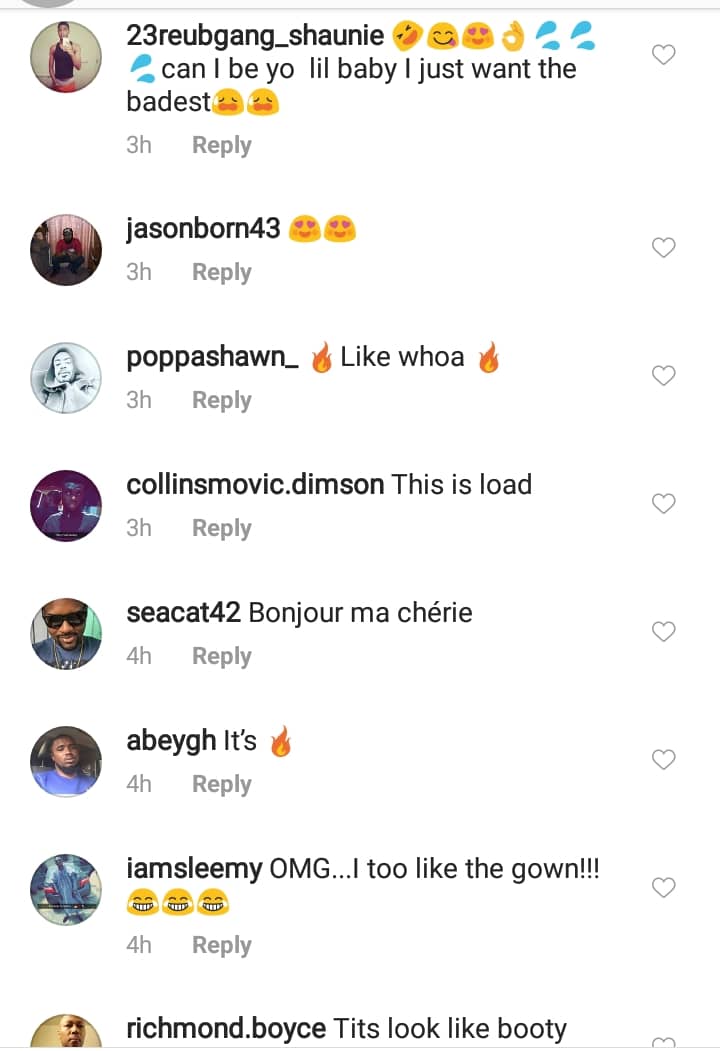Like poppashawn_'s "Like whoa" comment
This screenshot has height=1051, width=720.
pos(664,375)
